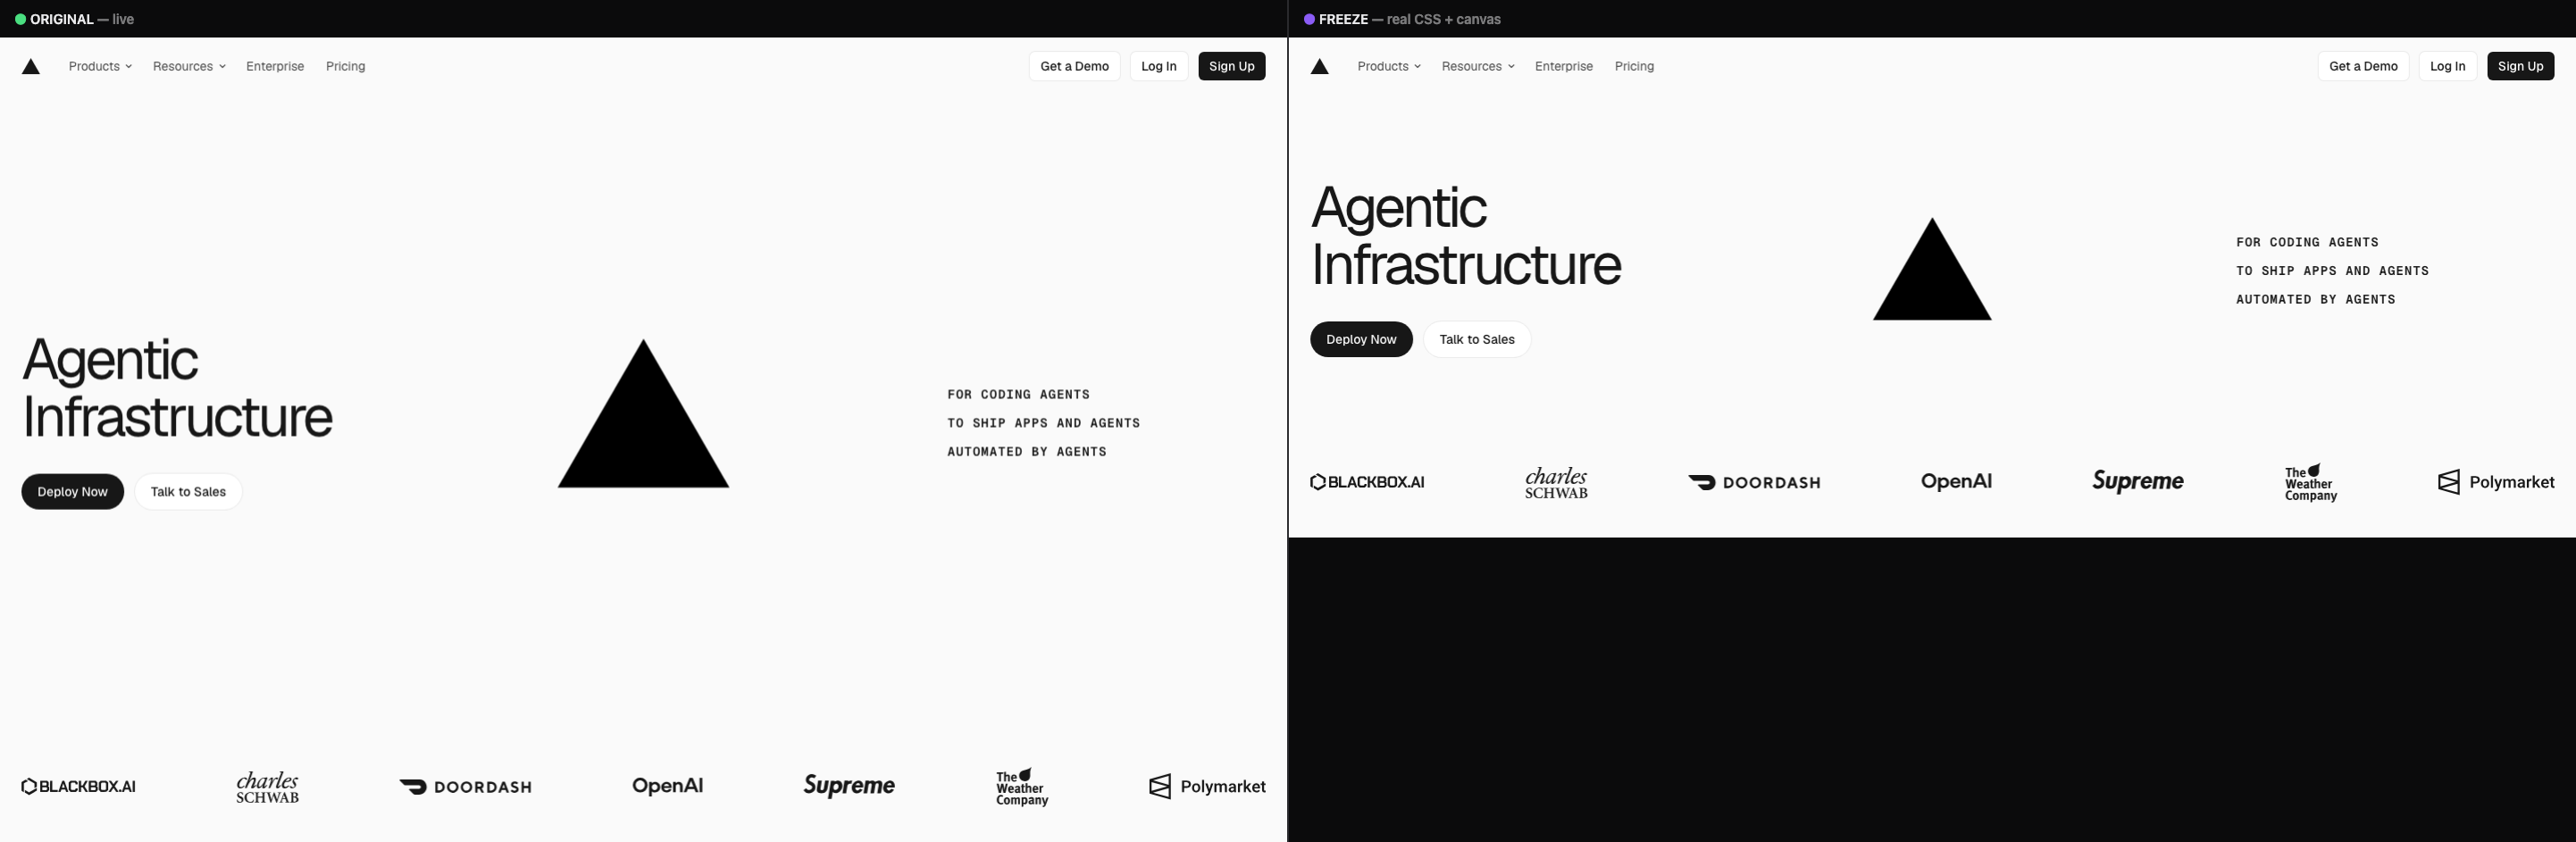
Task: Click the purple FREEZE — real CSS + canvas label
Action: pos(1402,19)
